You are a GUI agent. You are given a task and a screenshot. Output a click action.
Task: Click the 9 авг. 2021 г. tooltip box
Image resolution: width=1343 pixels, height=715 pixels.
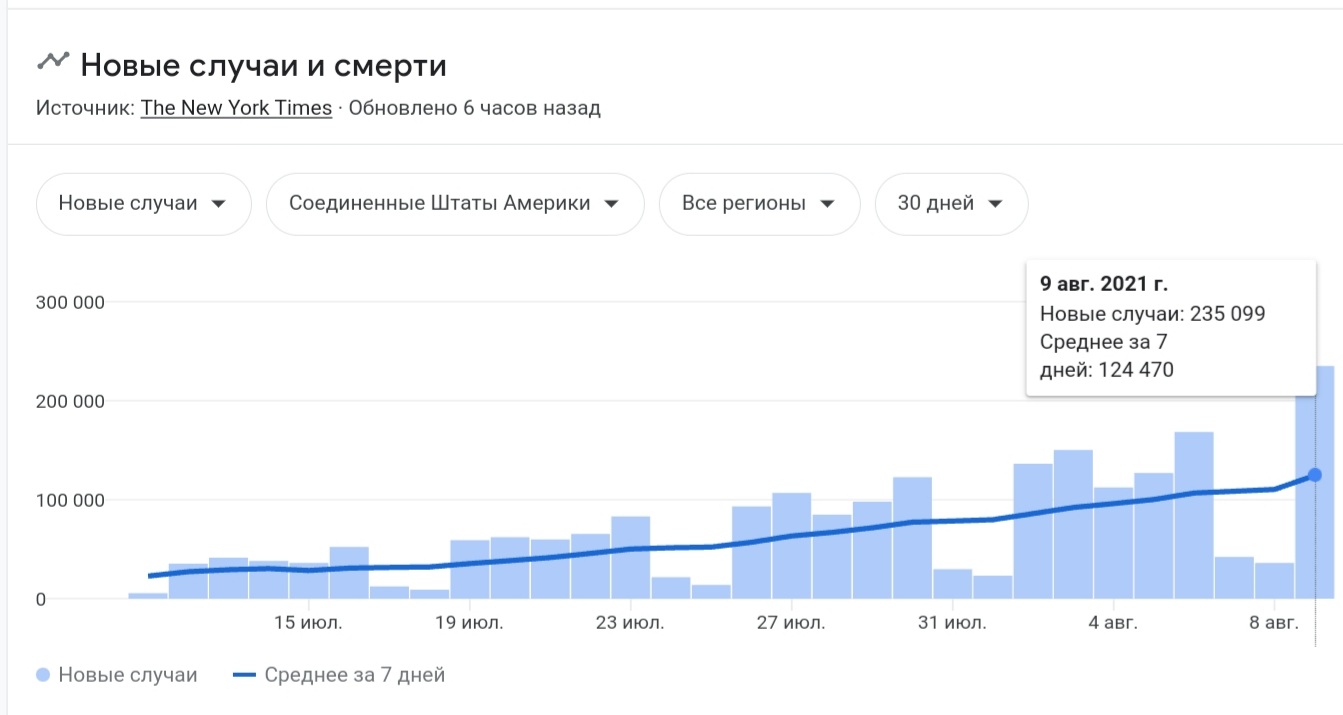coord(1170,327)
